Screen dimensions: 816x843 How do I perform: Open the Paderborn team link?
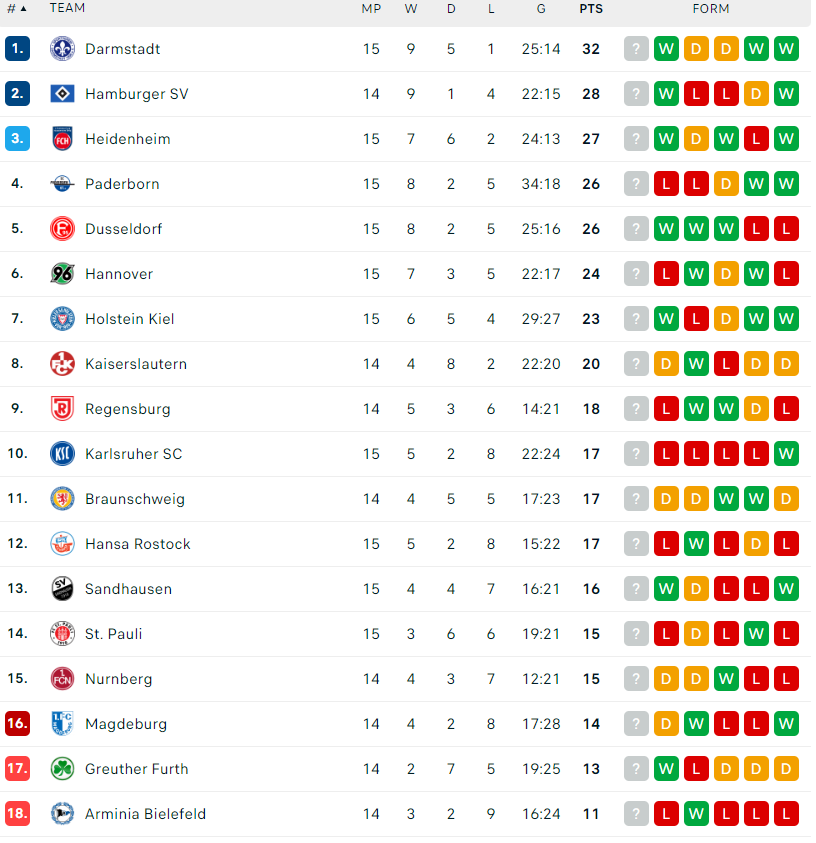pyautogui.click(x=122, y=184)
